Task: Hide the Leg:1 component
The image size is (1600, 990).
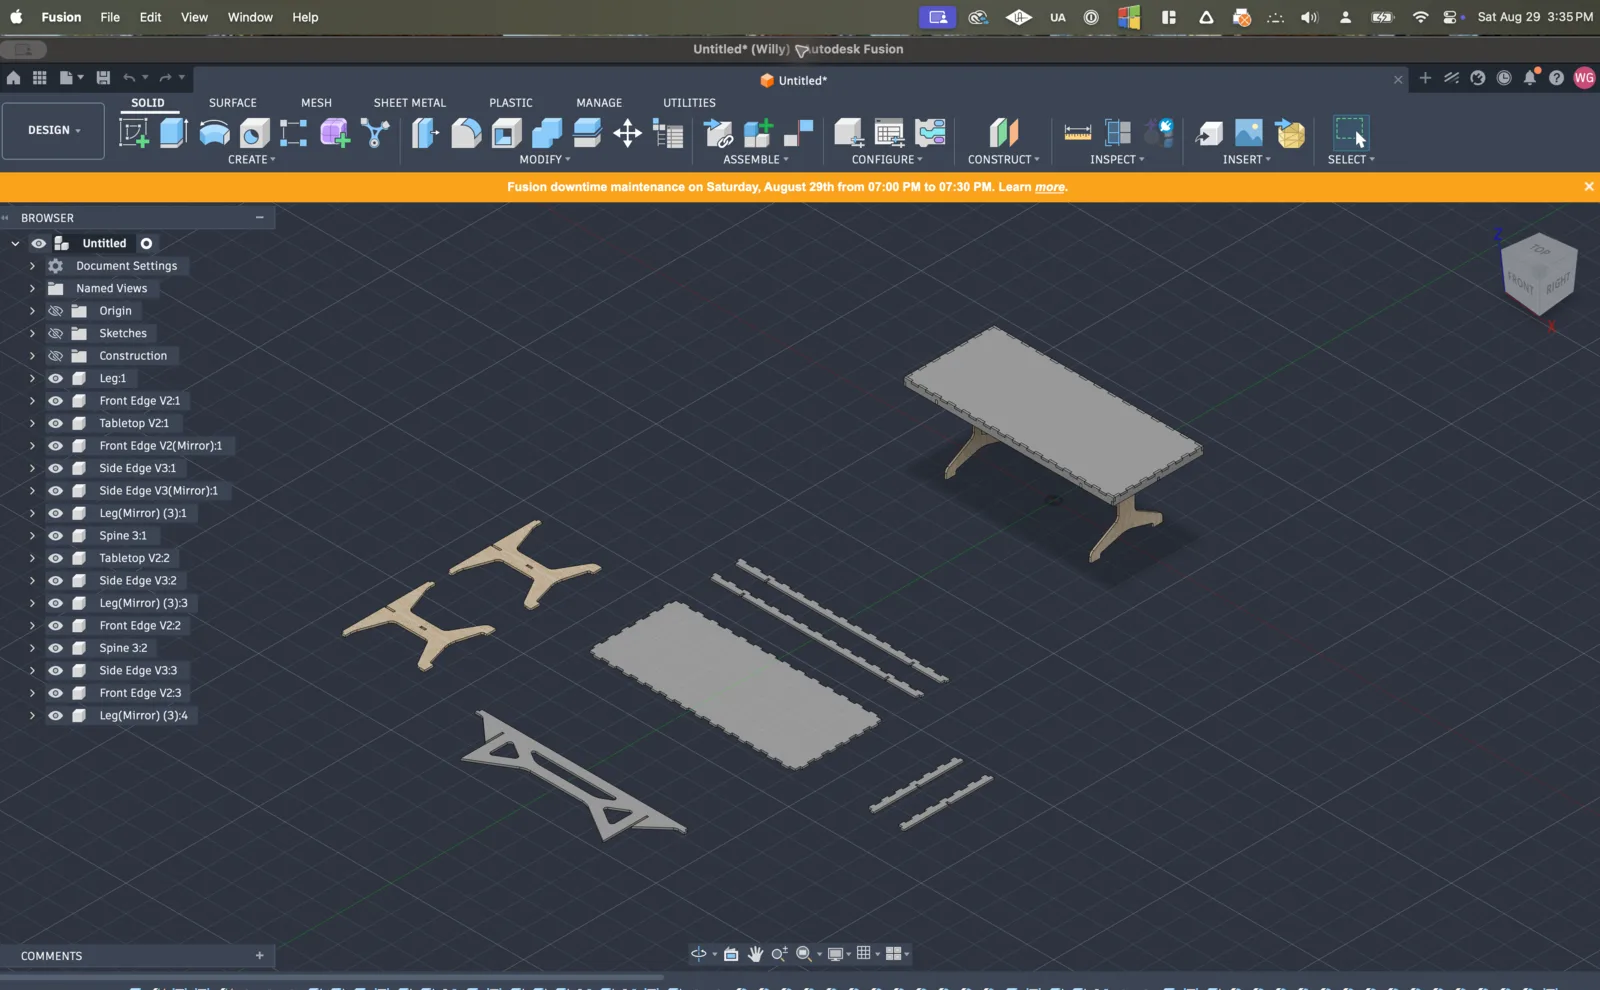Action: coord(55,379)
